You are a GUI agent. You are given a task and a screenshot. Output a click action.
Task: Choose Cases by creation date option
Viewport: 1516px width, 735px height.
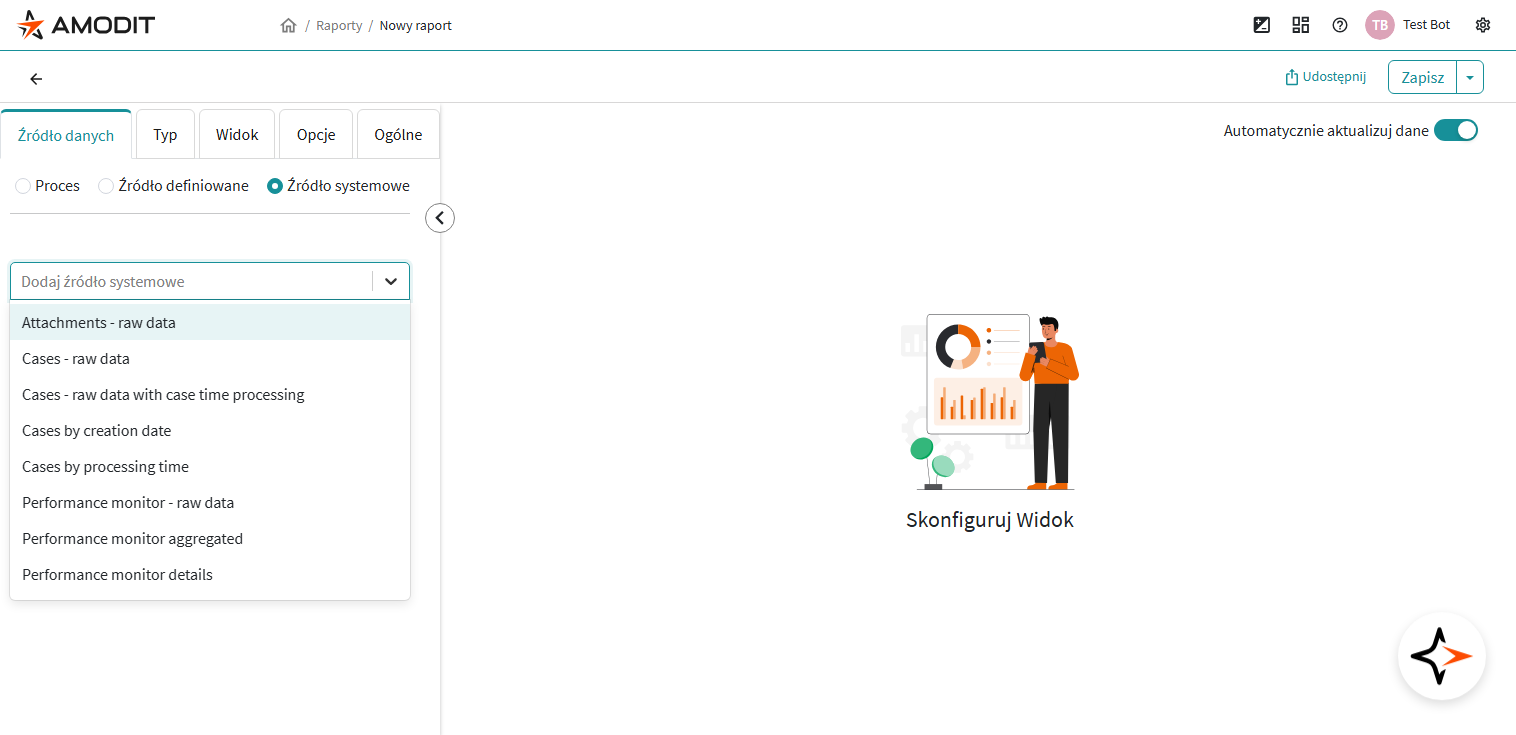pos(97,431)
